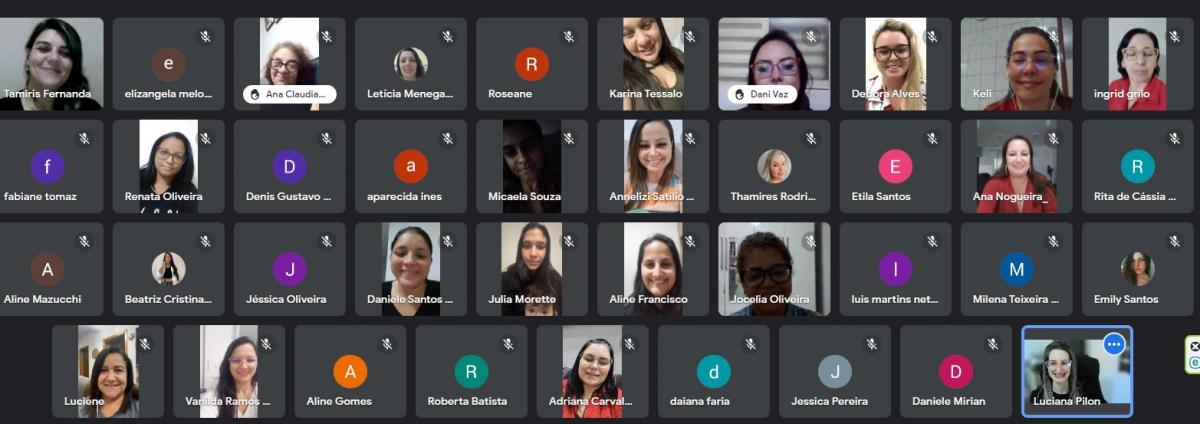Select Ana Nogueira's video tile
The height and width of the screenshot is (424, 1200).
click(1016, 166)
